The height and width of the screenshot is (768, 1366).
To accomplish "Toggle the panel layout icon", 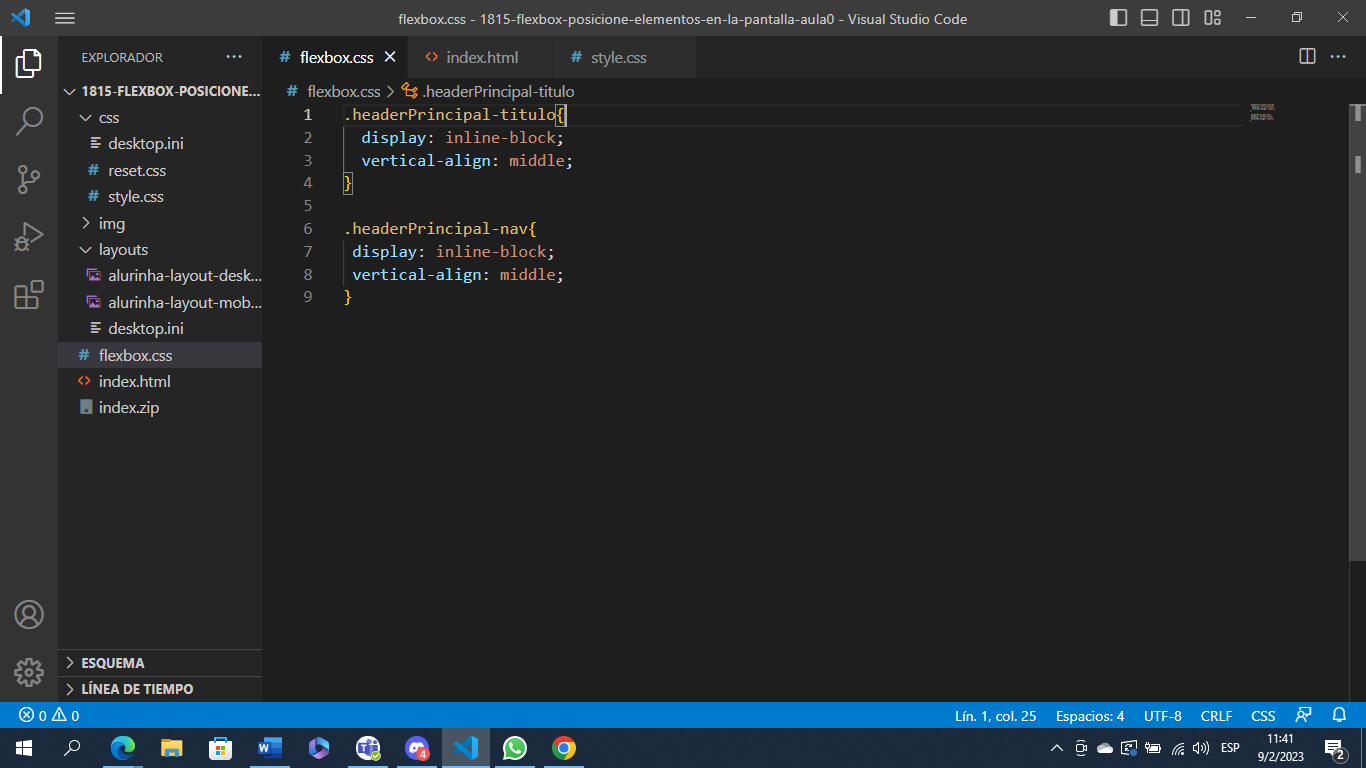I will click(x=1150, y=18).
